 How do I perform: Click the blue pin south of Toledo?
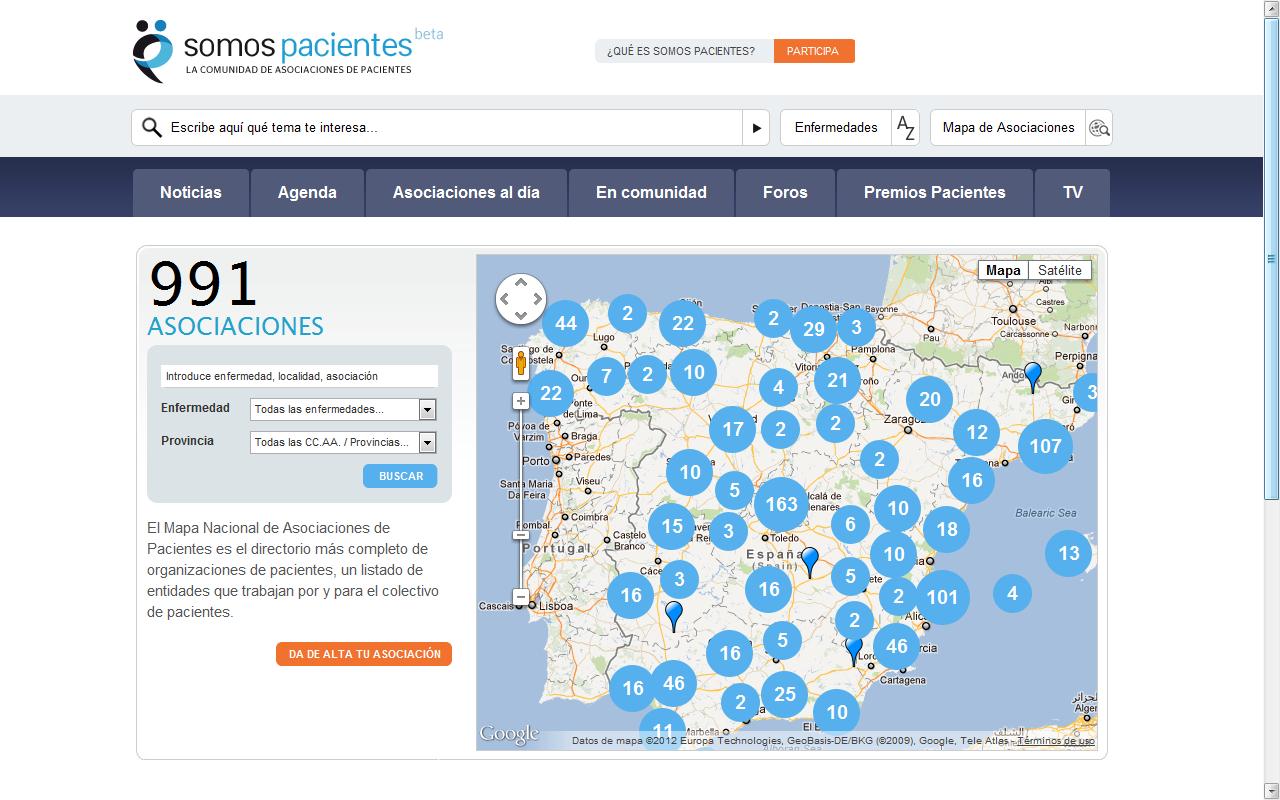coord(810,561)
